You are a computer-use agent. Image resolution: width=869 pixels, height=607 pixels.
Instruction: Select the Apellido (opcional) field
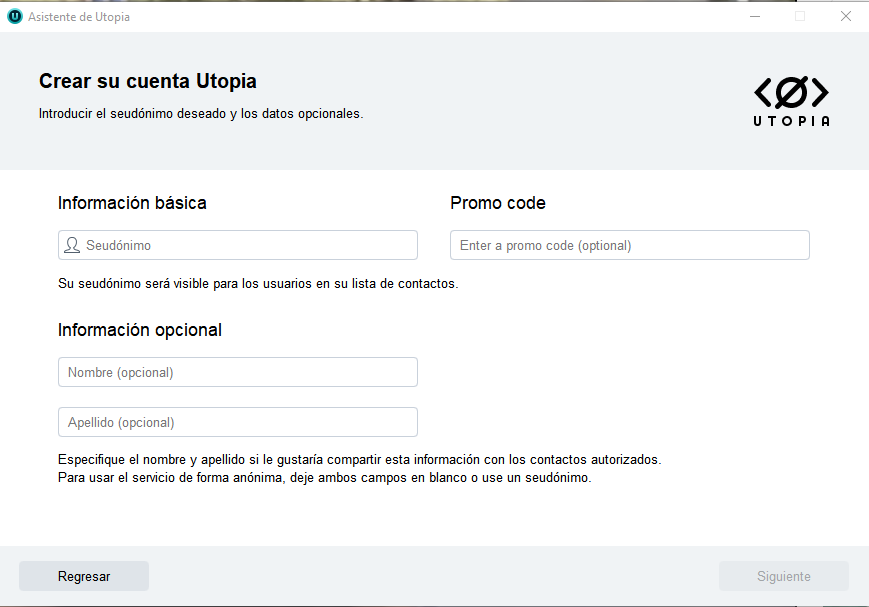[x=238, y=422]
